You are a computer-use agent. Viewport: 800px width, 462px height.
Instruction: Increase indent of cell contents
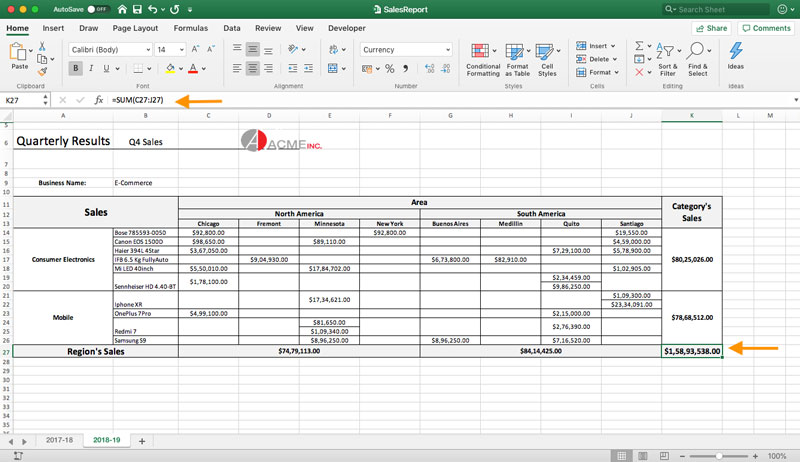[x=308, y=68]
